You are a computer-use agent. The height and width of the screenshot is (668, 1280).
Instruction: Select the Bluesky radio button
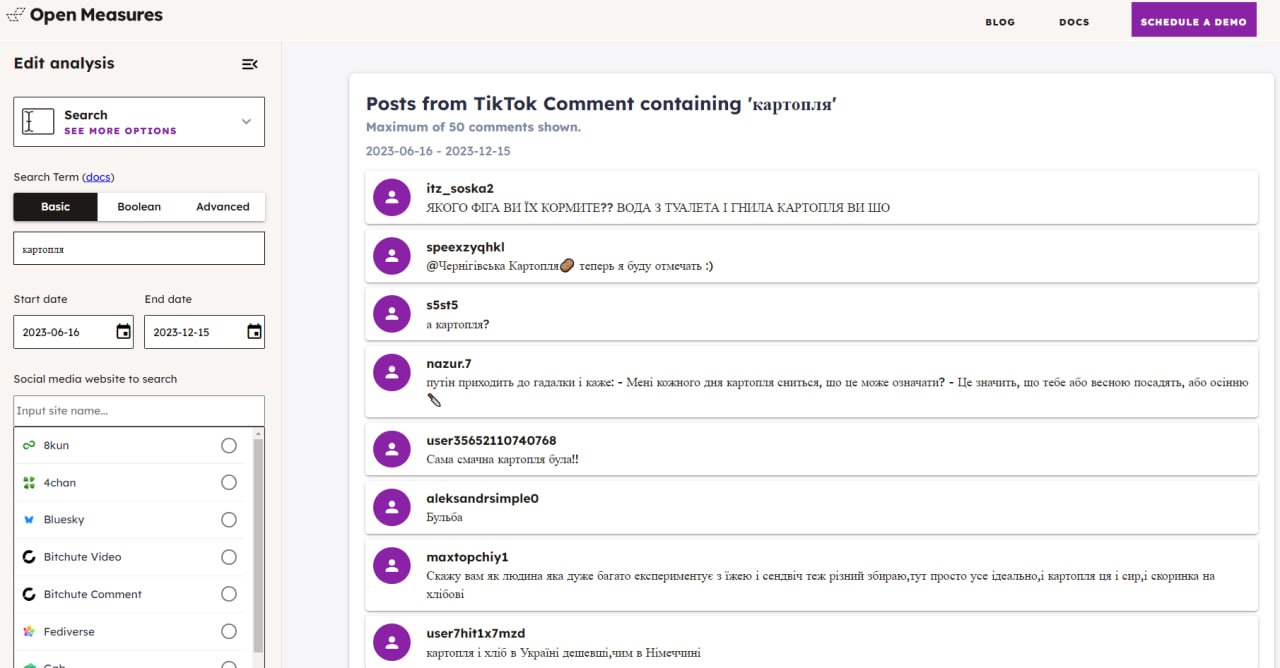pos(229,520)
